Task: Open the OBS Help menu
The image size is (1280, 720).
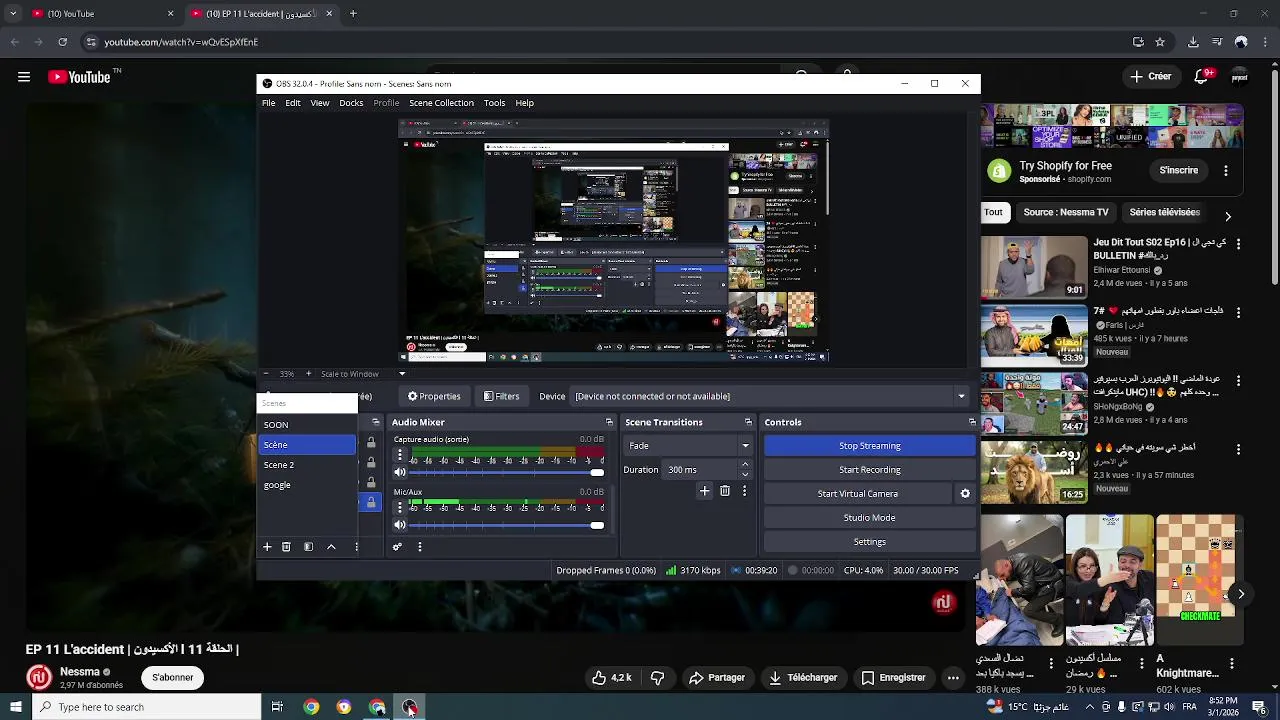Action: (524, 103)
